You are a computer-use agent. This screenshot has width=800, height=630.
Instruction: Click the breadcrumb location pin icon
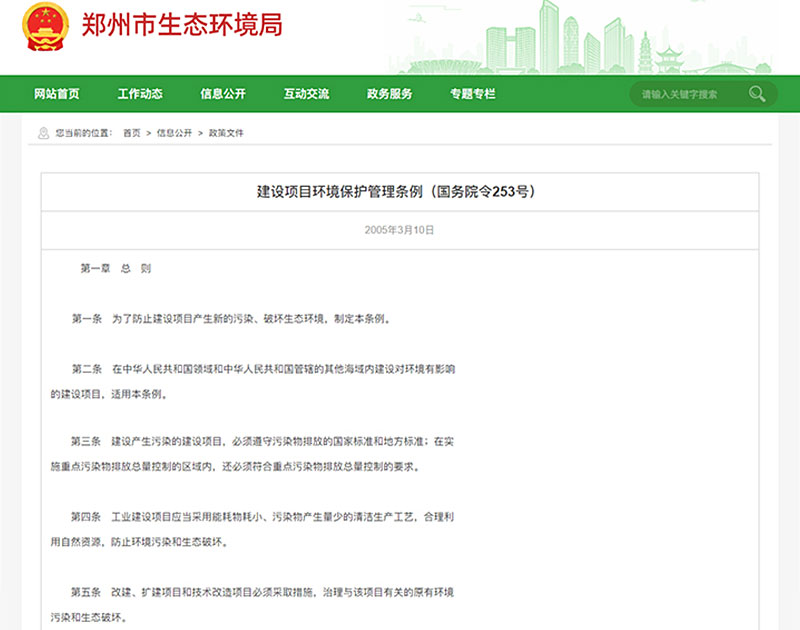[x=43, y=133]
